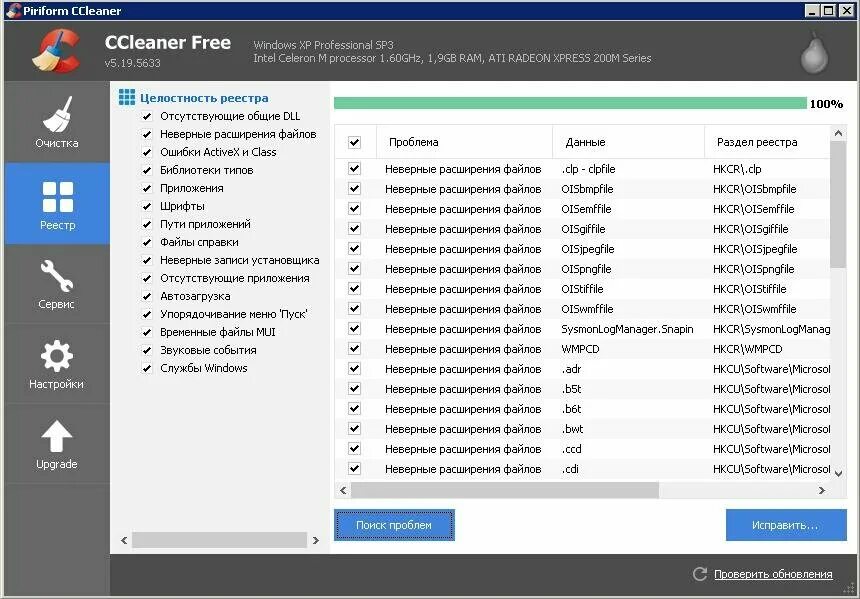Sort by the Проблема column header
The image size is (860, 599).
coord(465,142)
